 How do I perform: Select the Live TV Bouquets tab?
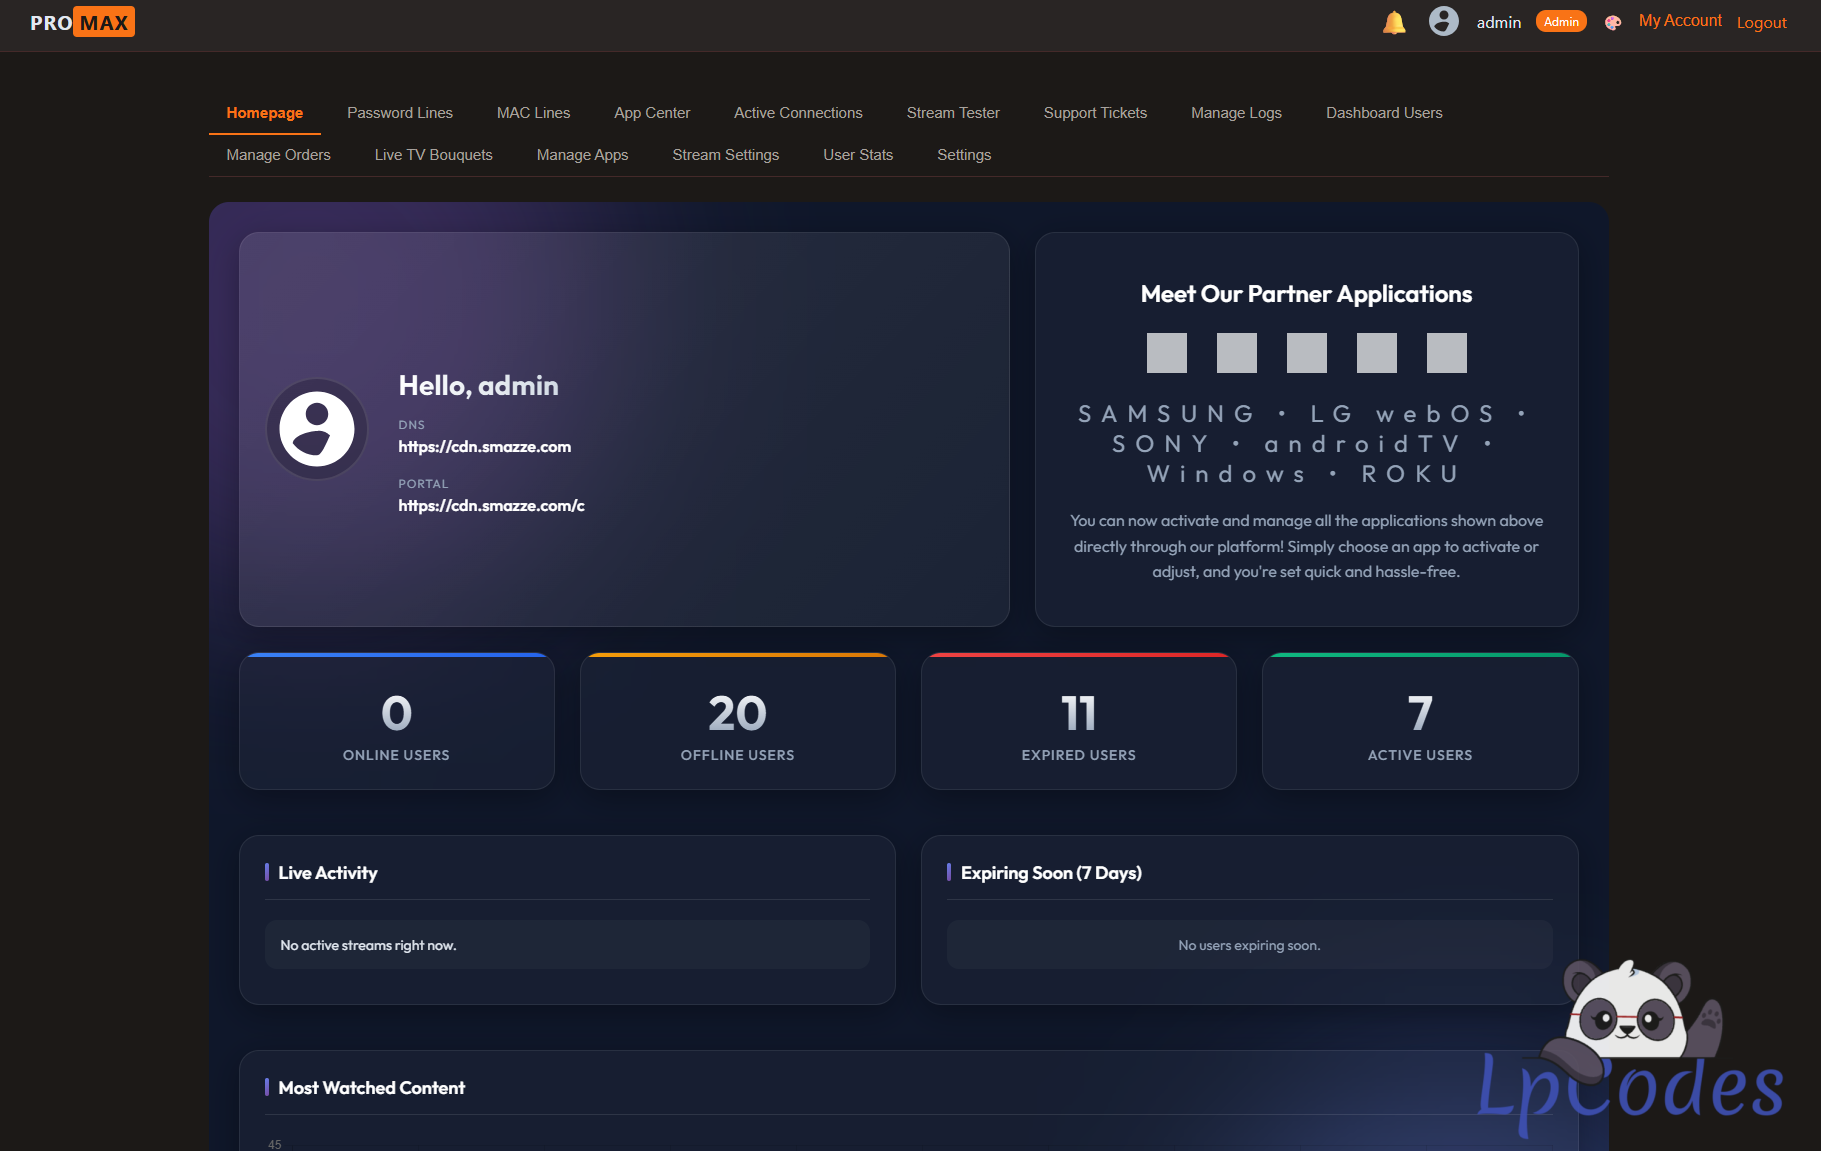(433, 155)
